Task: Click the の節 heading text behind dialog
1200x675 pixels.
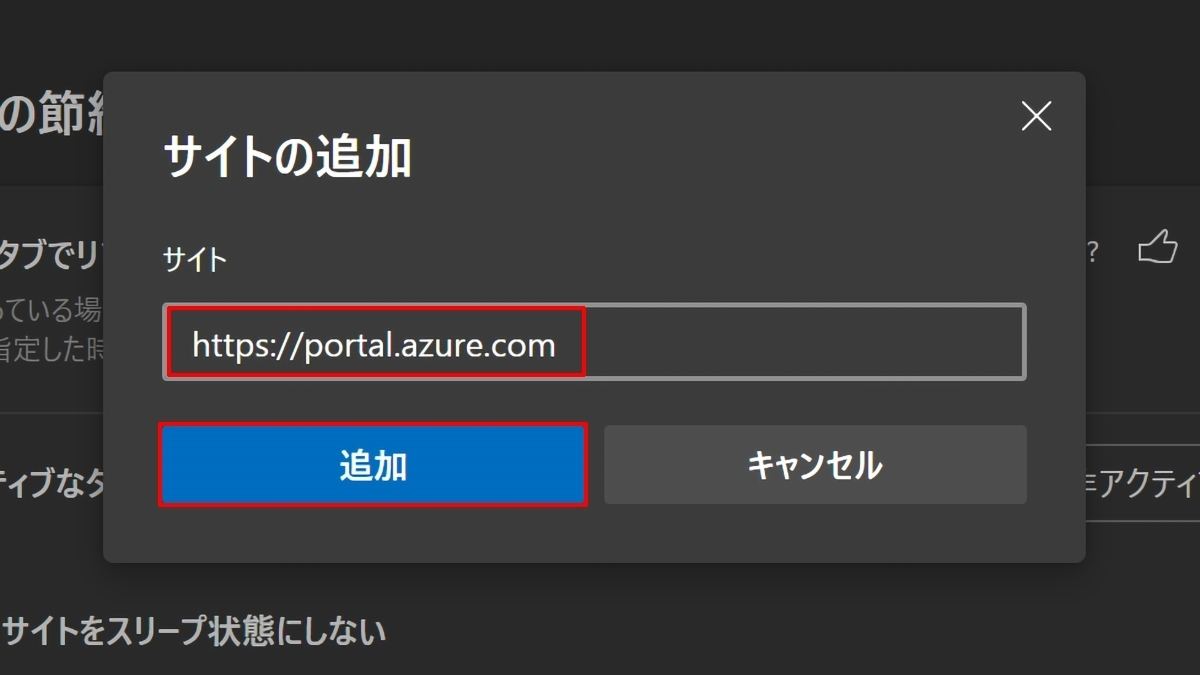Action: [52, 118]
